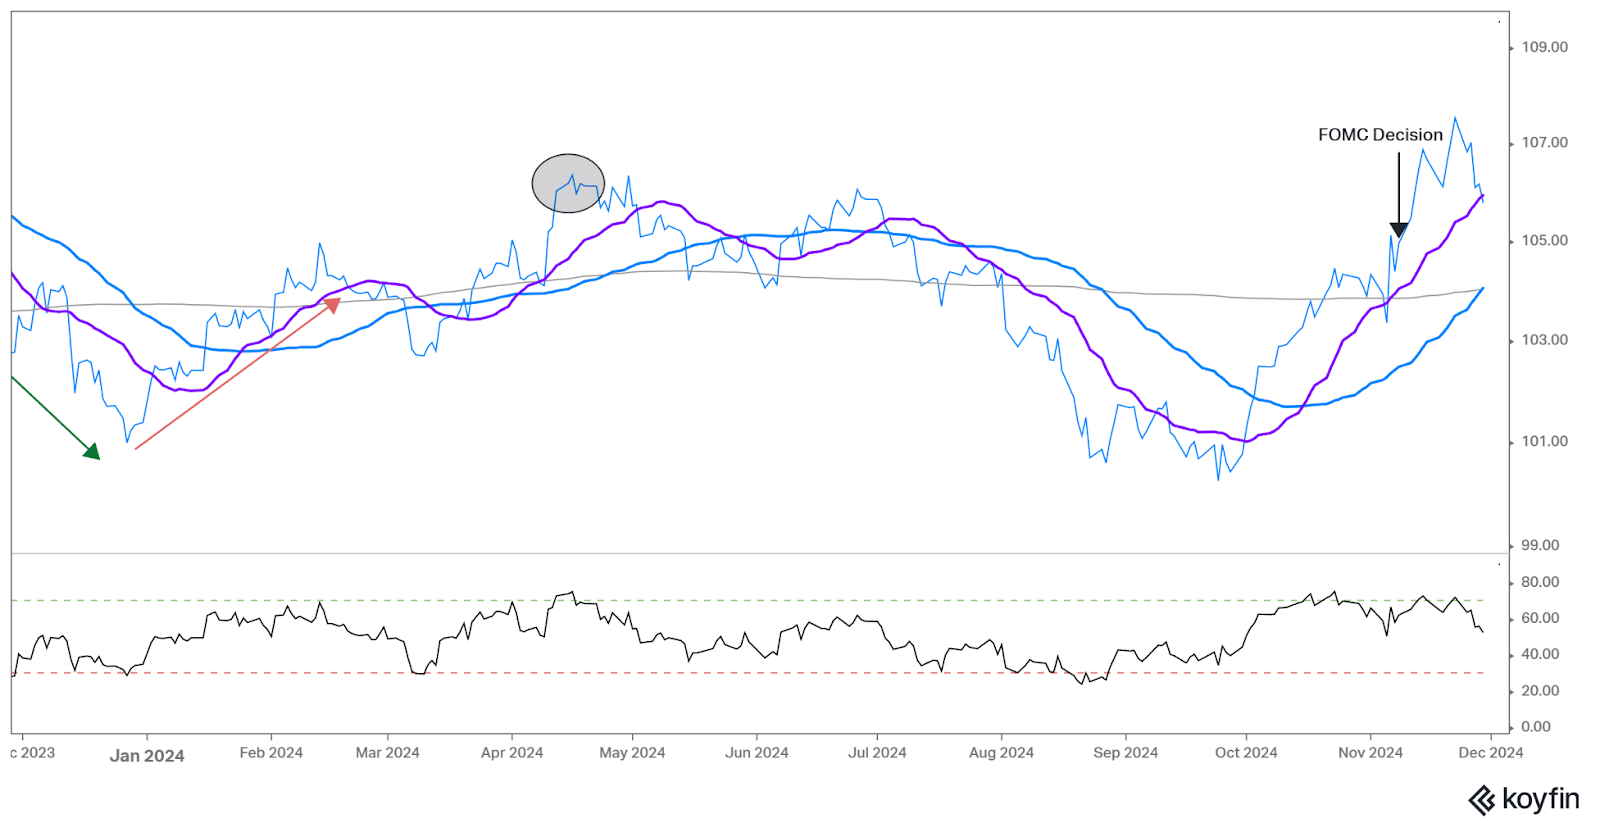The width and height of the screenshot is (1600, 827).
Task: Click the Koyfin logo
Action: [x=1524, y=800]
